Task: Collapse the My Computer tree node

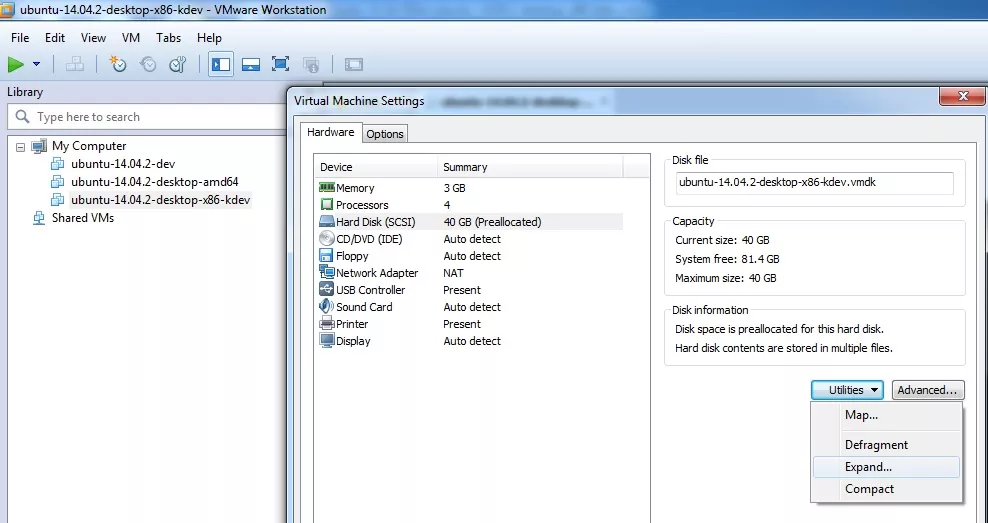Action: (20, 147)
